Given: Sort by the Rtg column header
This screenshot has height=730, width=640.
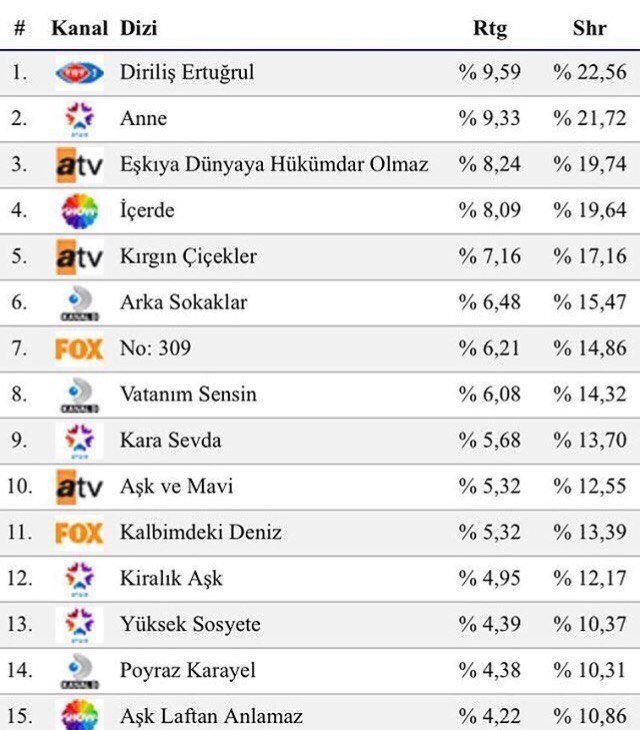Looking at the screenshot, I should tap(489, 28).
